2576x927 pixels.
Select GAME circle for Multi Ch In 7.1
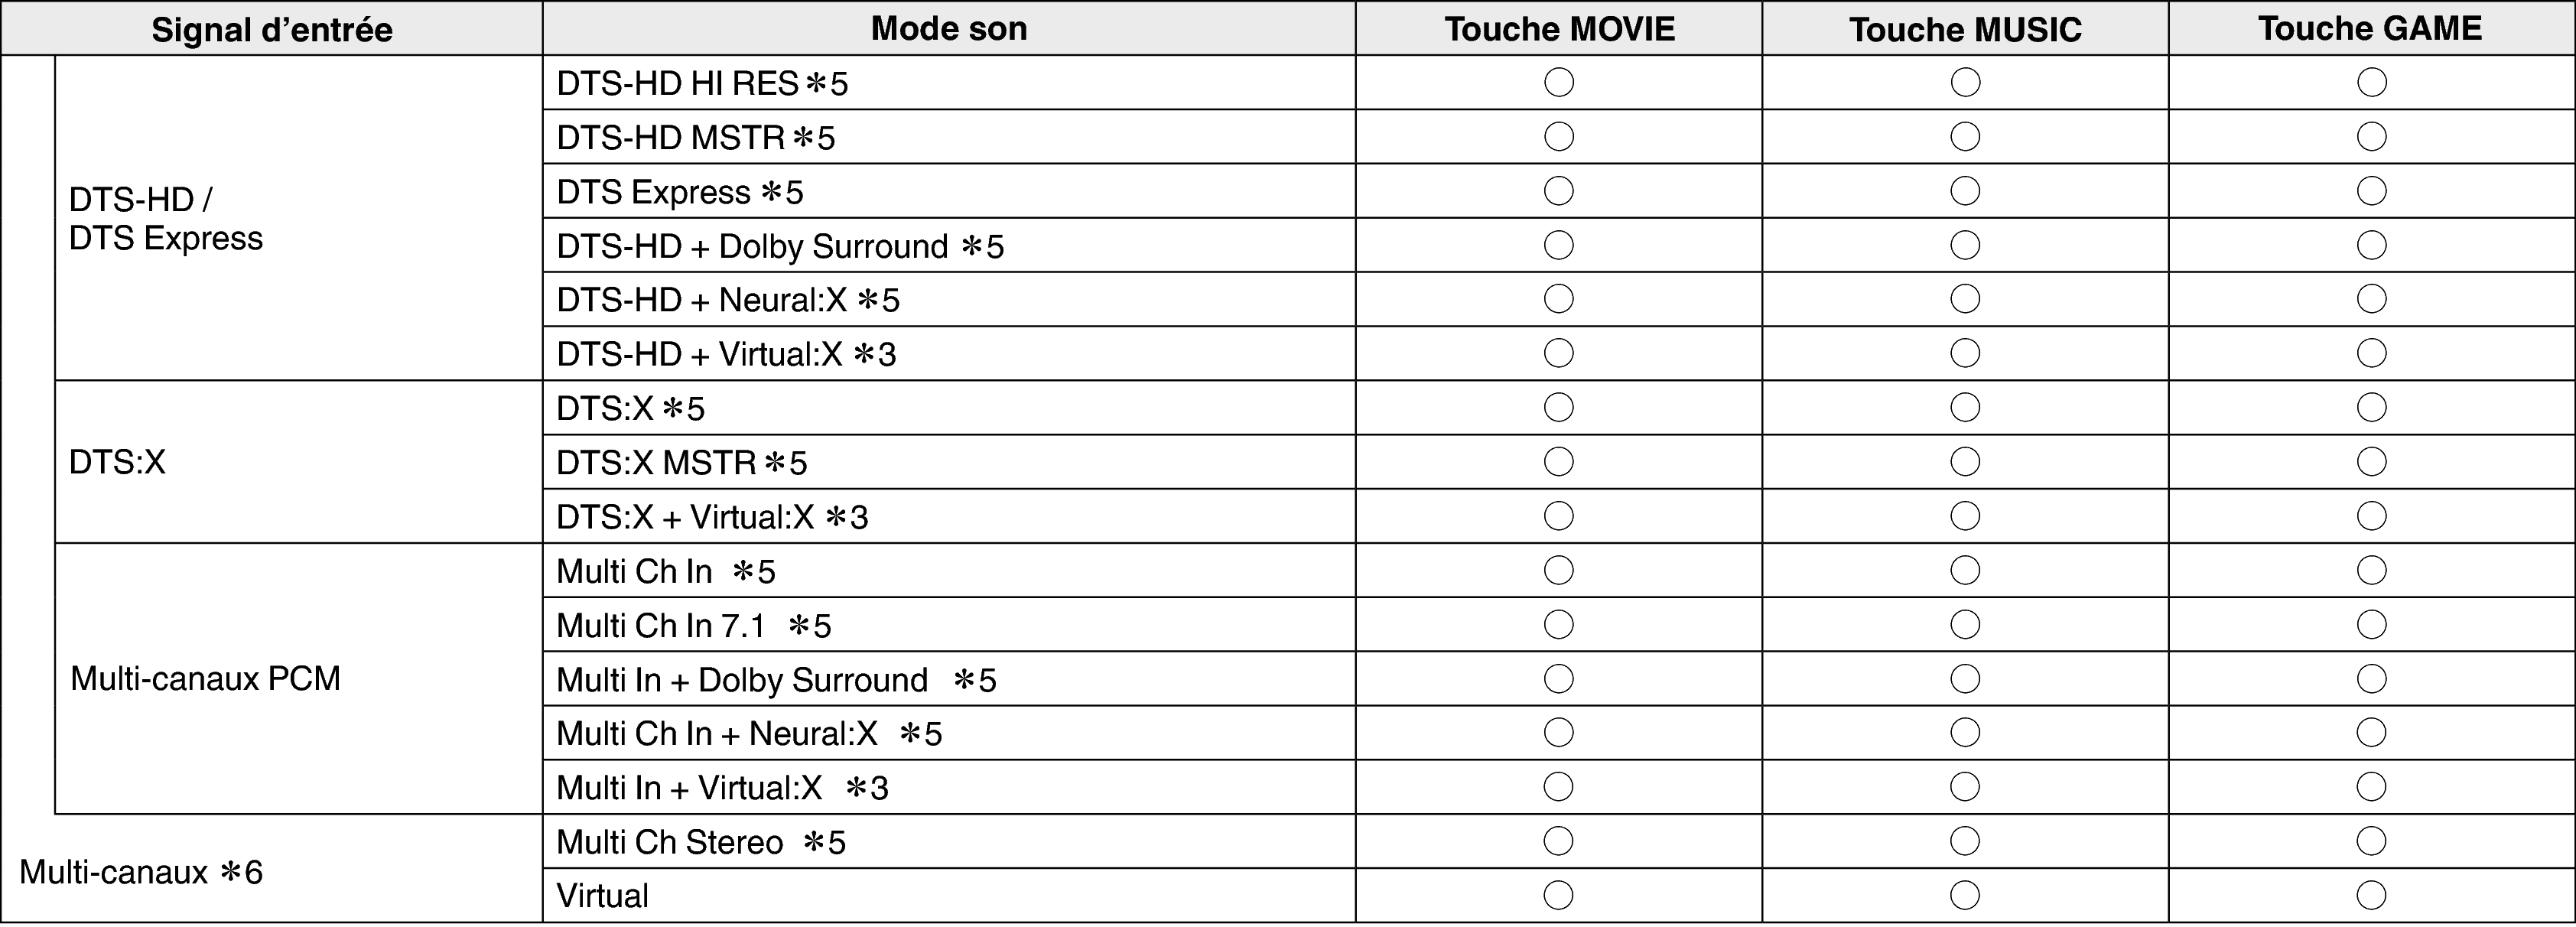coord(2371,625)
